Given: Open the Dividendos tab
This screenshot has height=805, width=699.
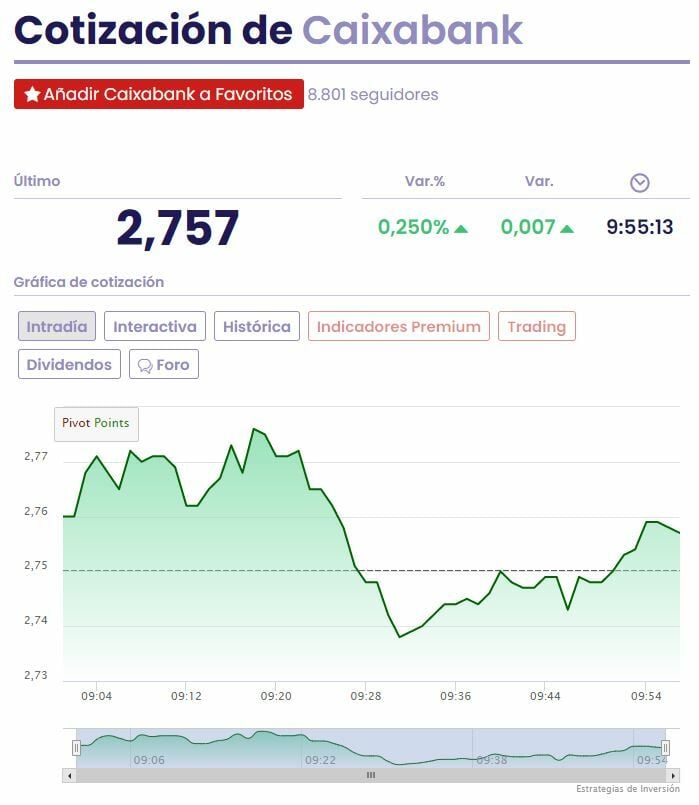Looking at the screenshot, I should [x=69, y=364].
